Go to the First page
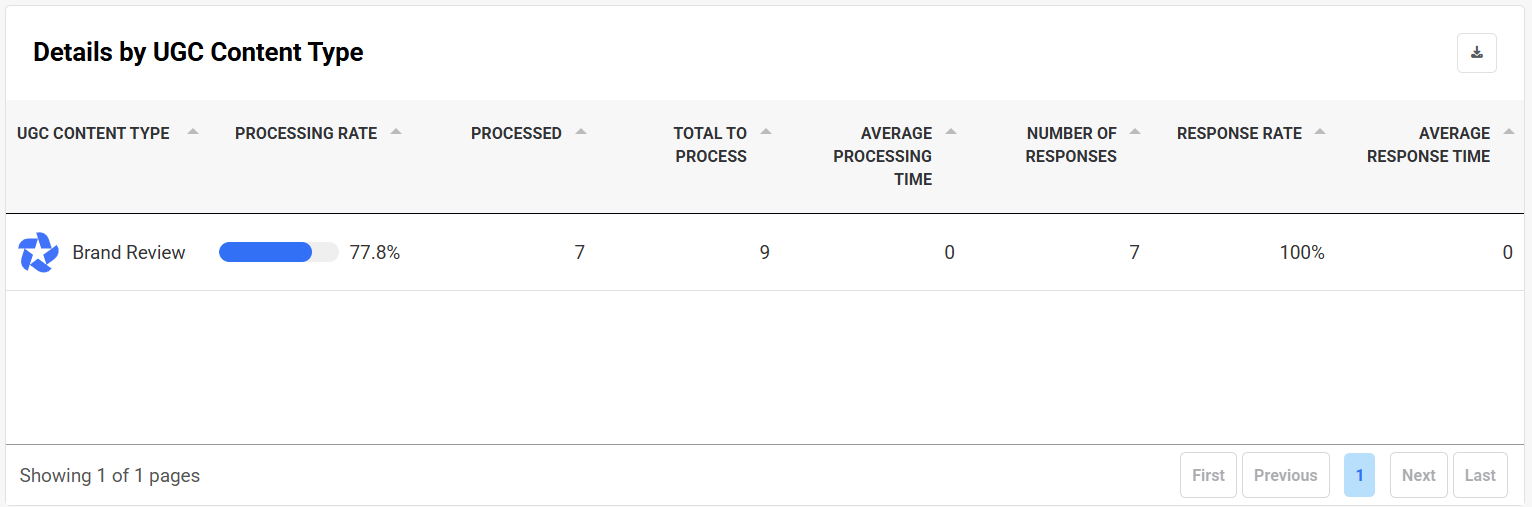This screenshot has height=507, width=1532. 1208,475
